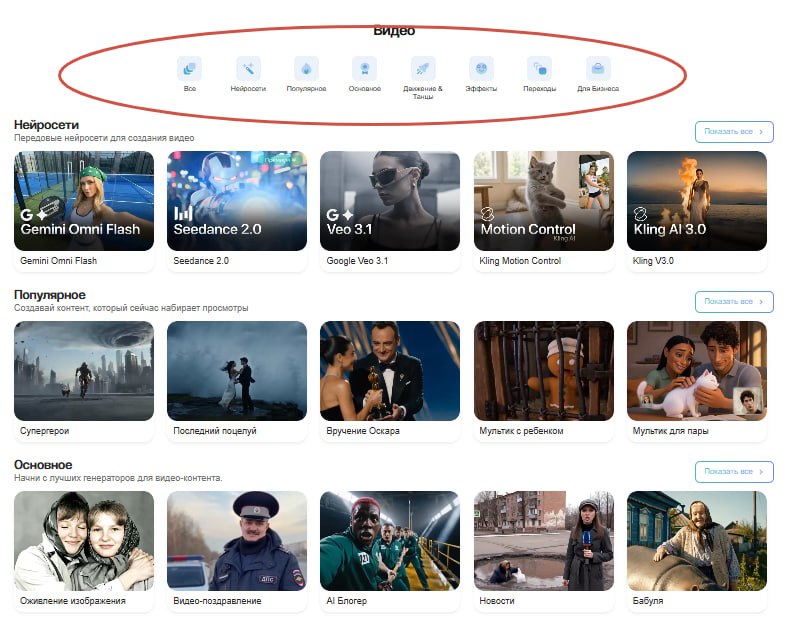Click the Популярное flame icon

tap(306, 69)
